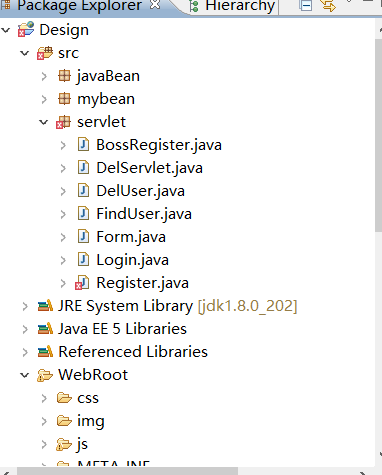Expand the css folder
The image size is (382, 475).
pos(44,398)
